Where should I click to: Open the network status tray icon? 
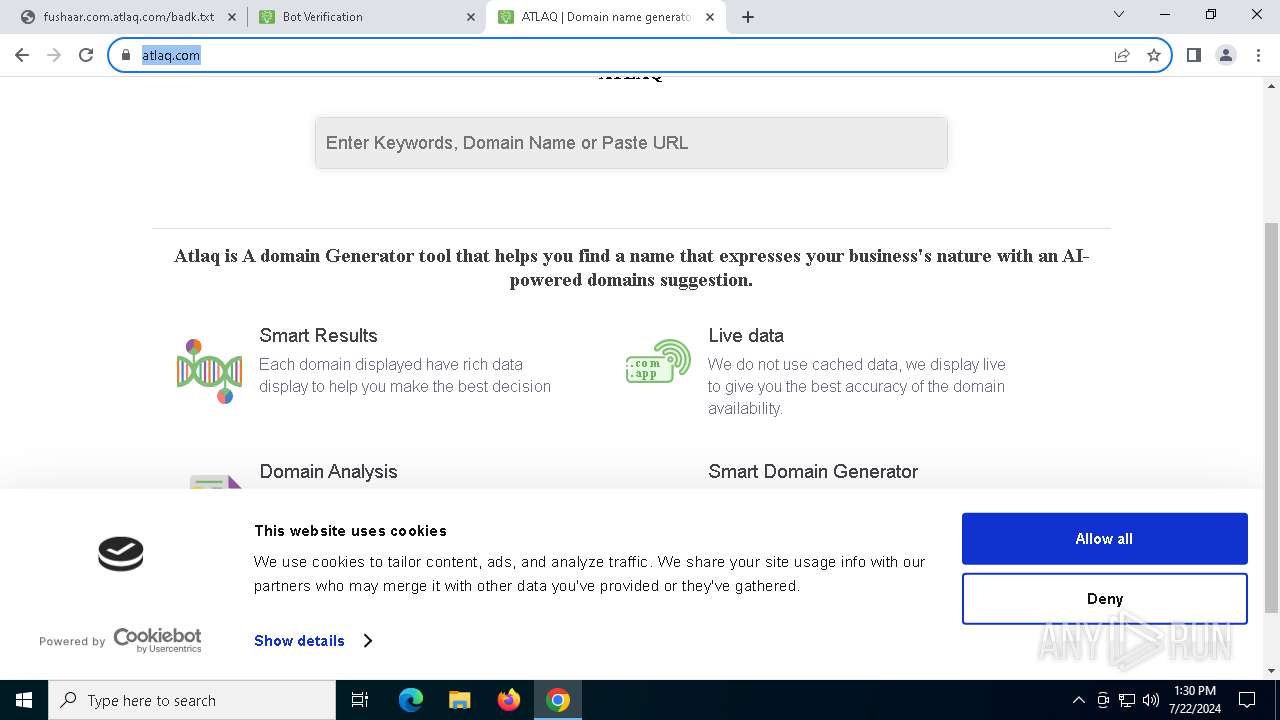1127,700
